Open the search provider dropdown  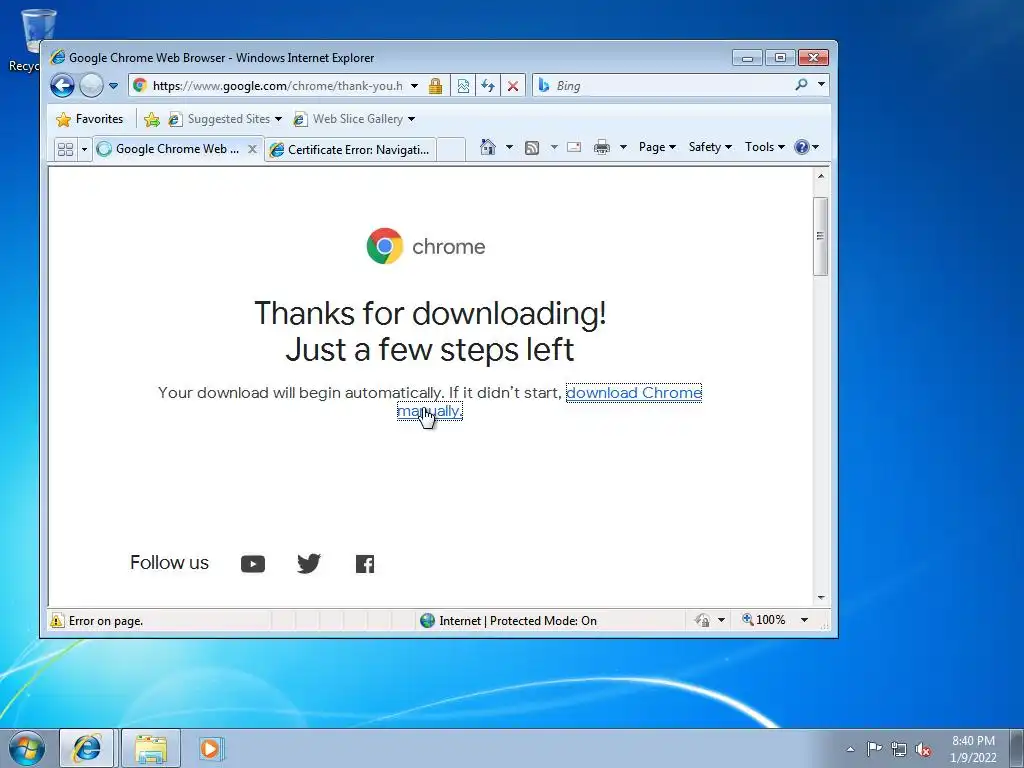pos(822,84)
